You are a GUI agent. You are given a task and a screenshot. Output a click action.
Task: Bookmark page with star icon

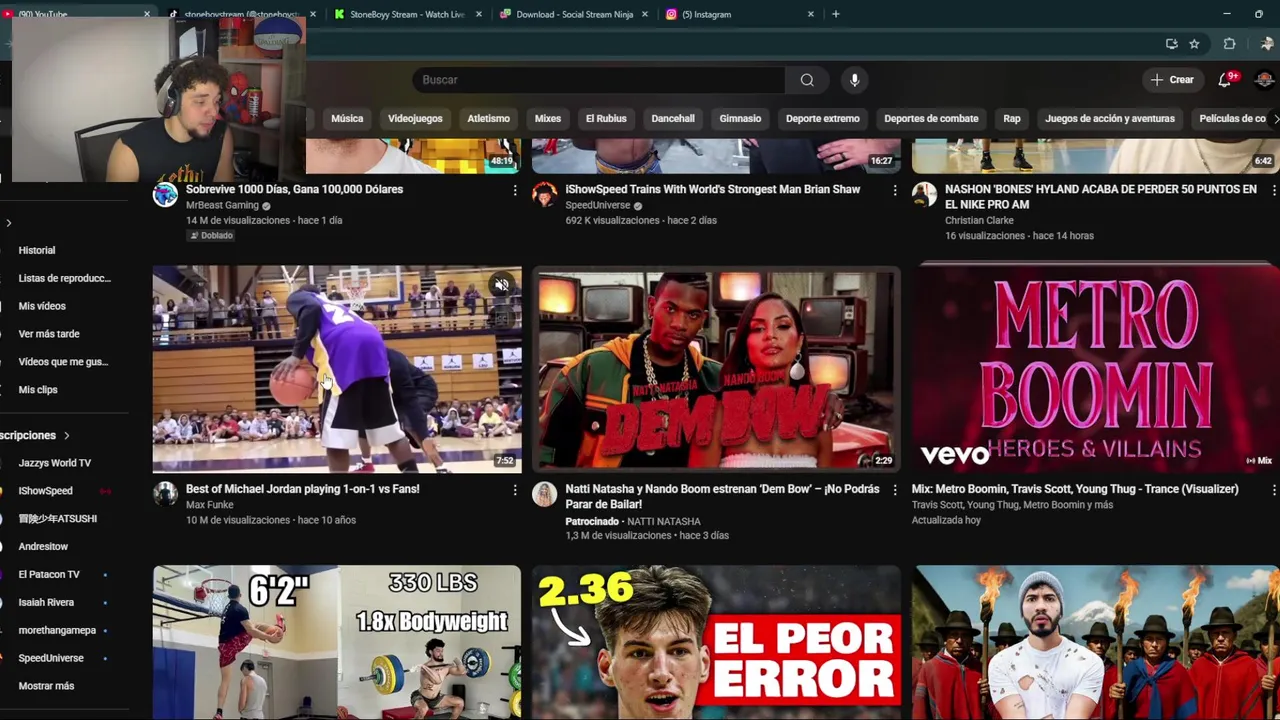[1194, 44]
